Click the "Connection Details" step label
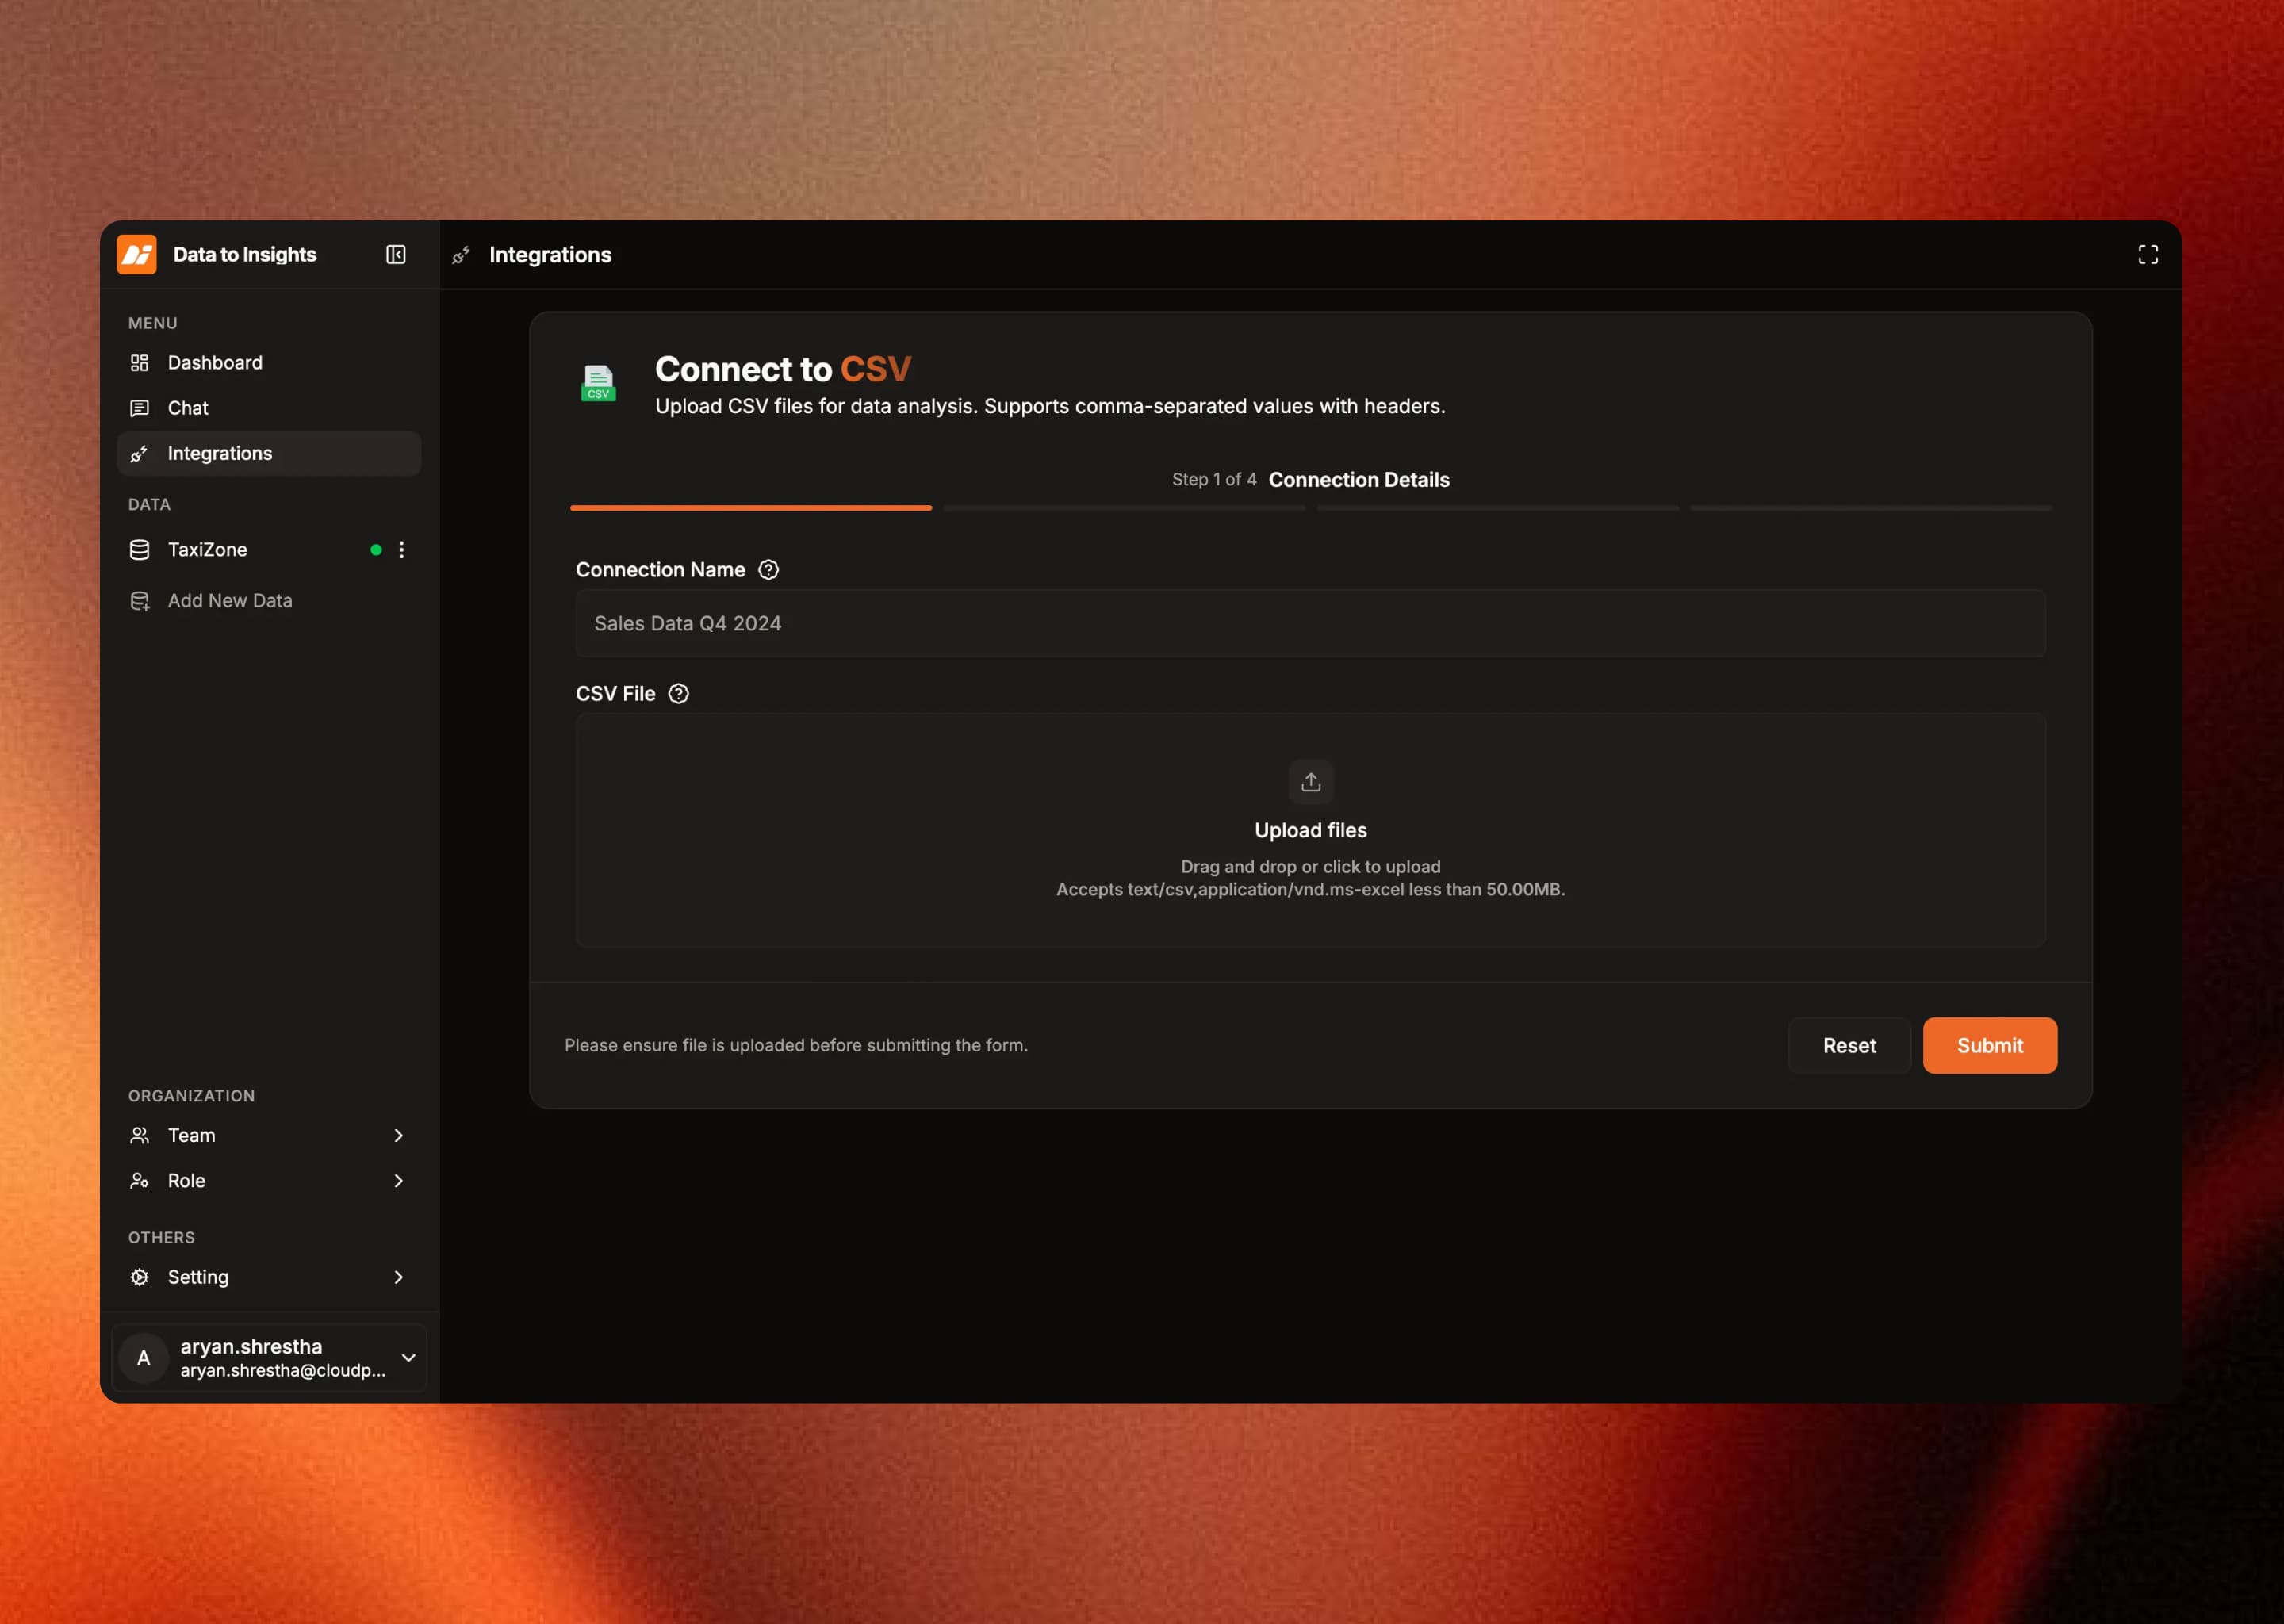 (x=1359, y=480)
